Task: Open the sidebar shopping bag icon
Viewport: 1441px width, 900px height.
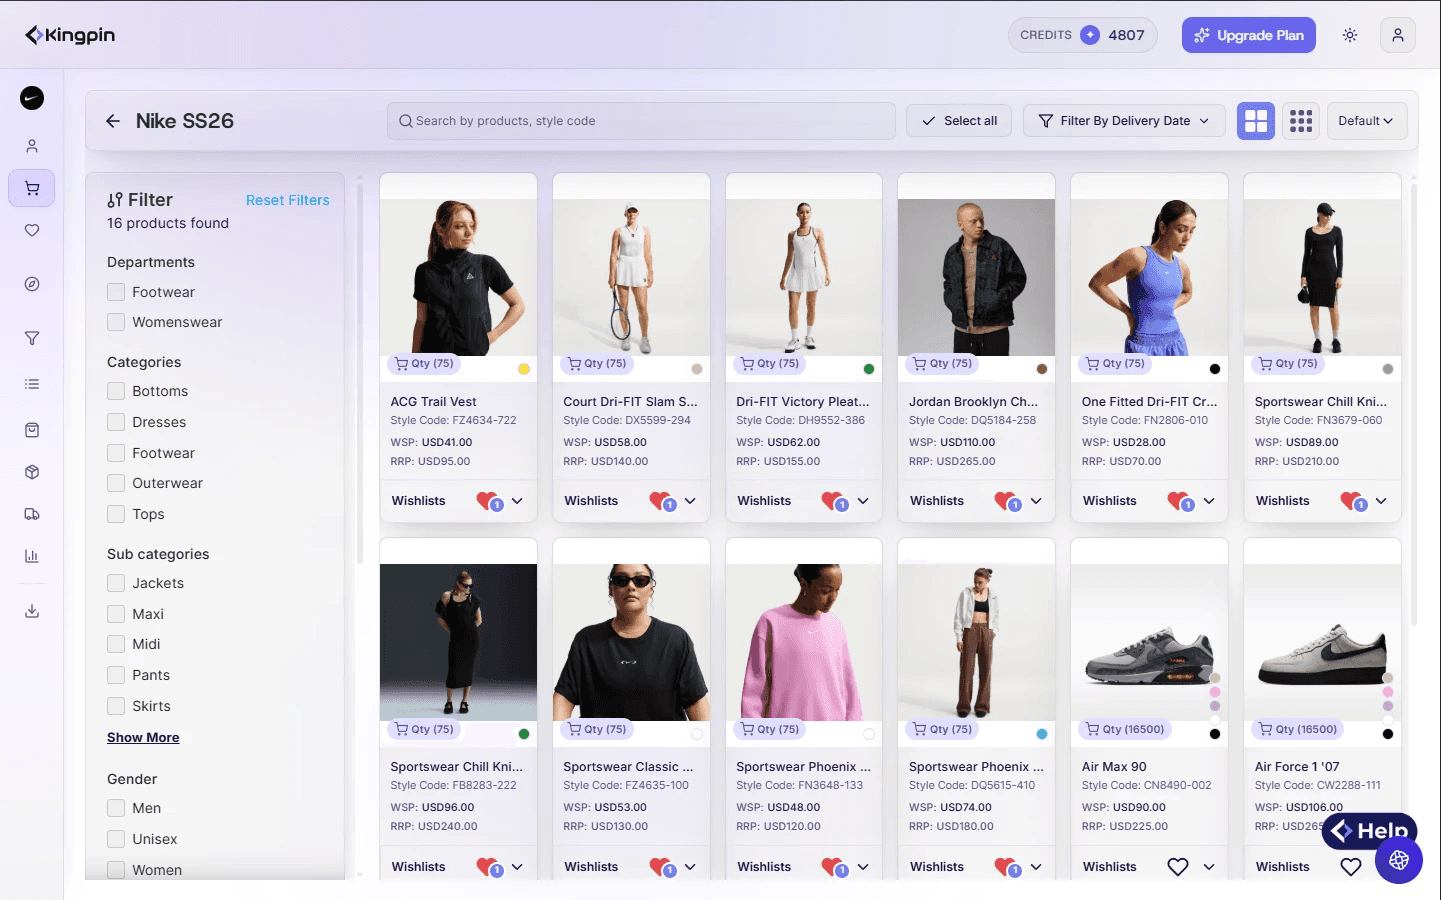Action: click(x=32, y=430)
